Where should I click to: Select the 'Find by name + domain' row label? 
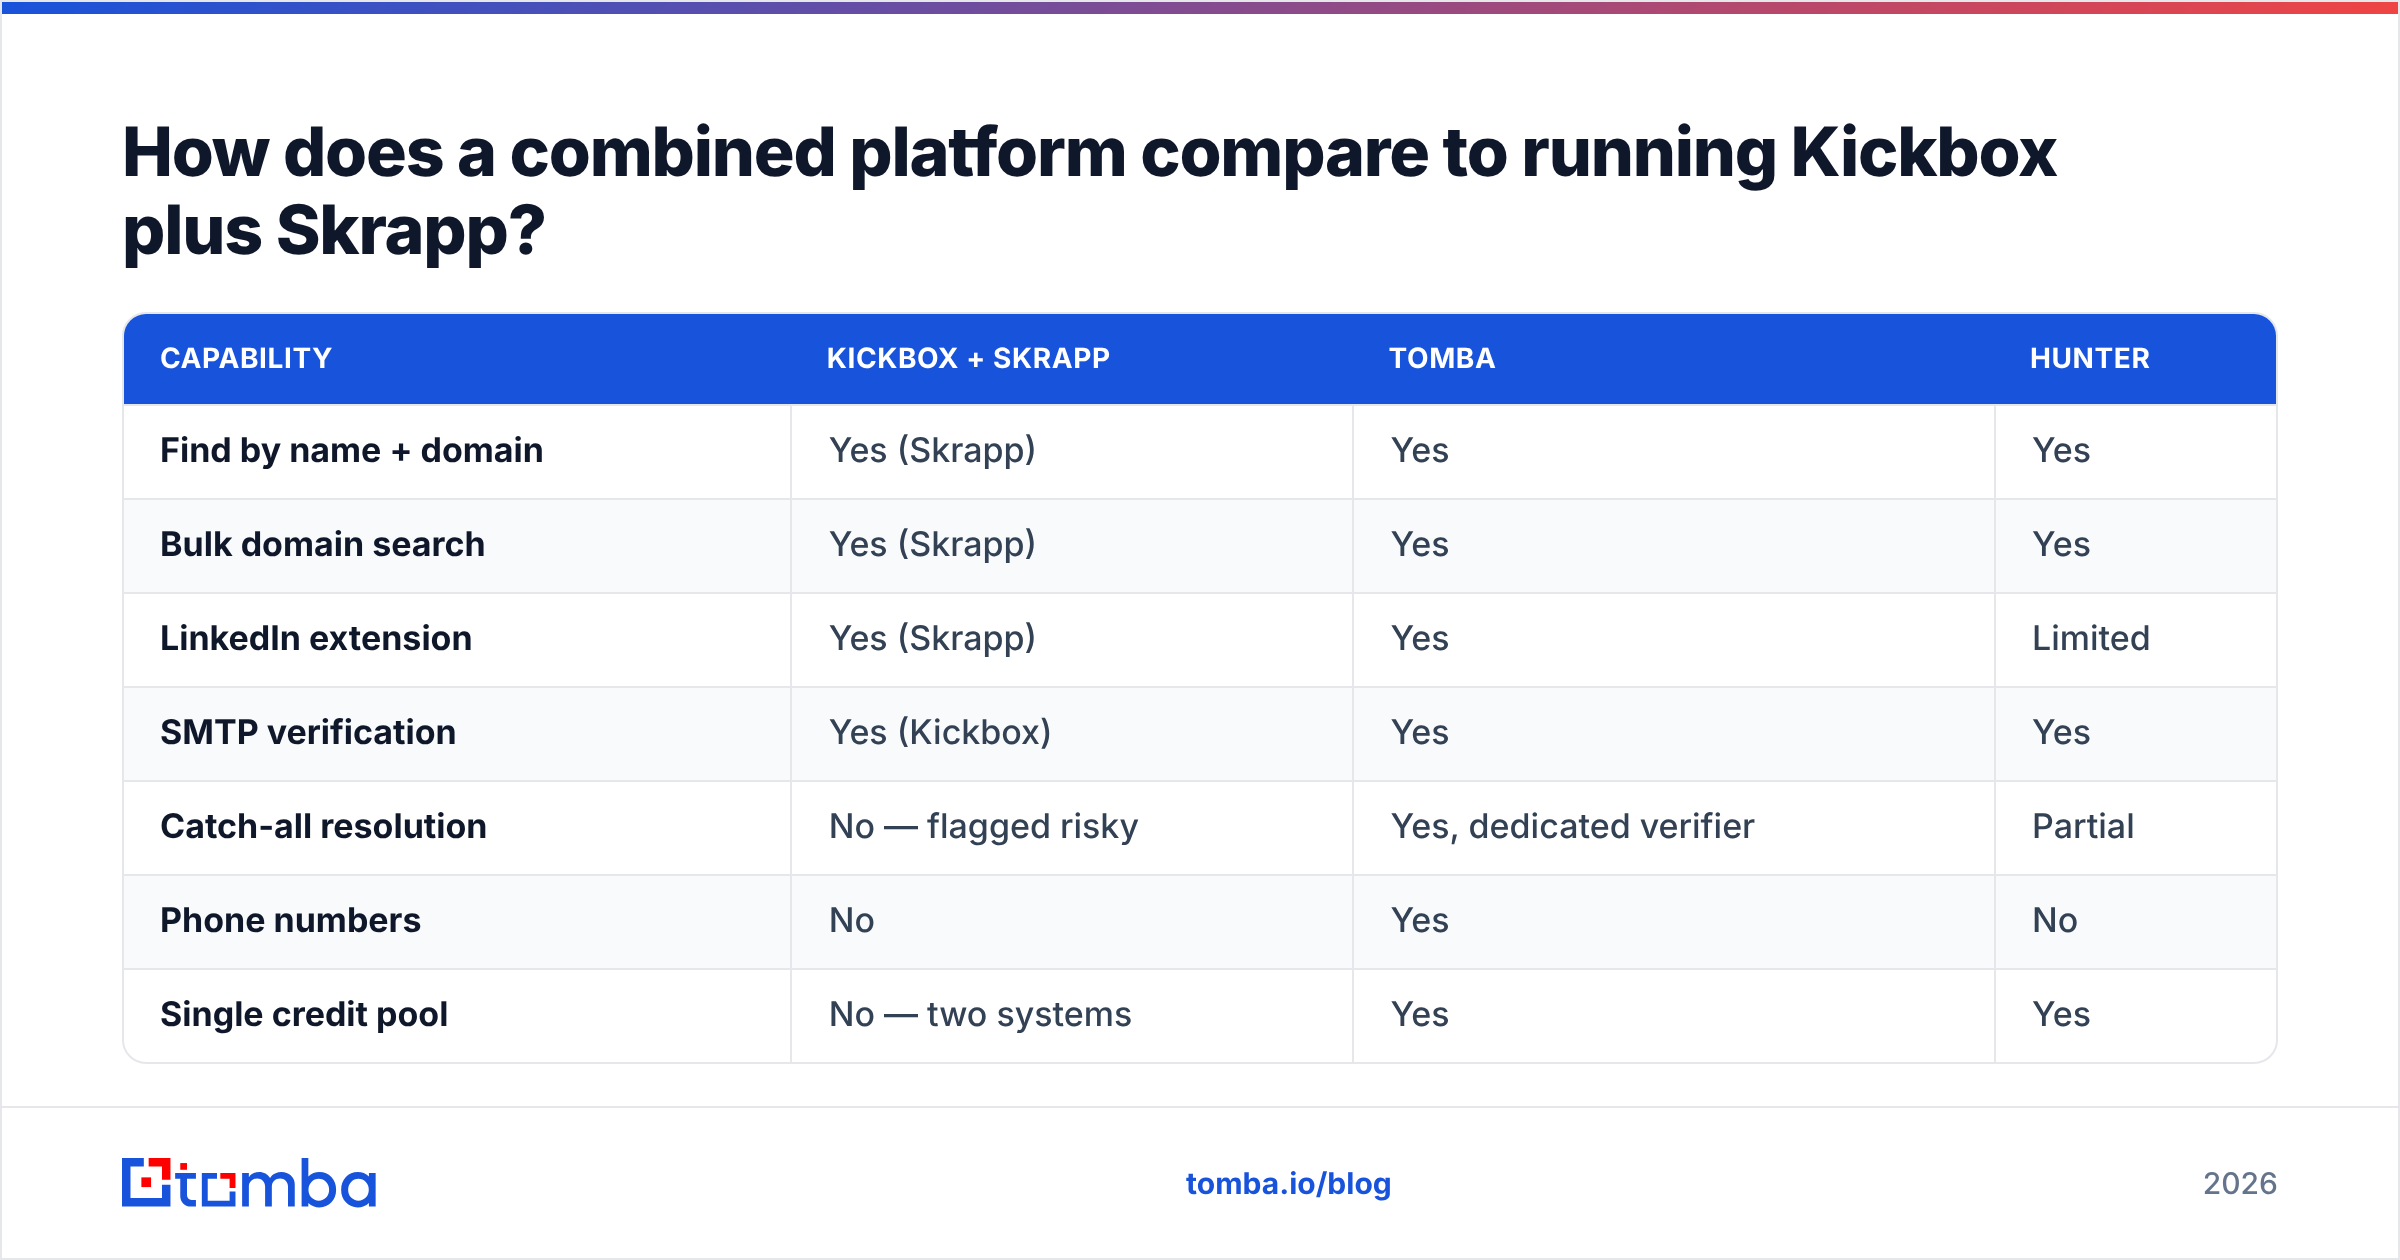pyautogui.click(x=352, y=451)
